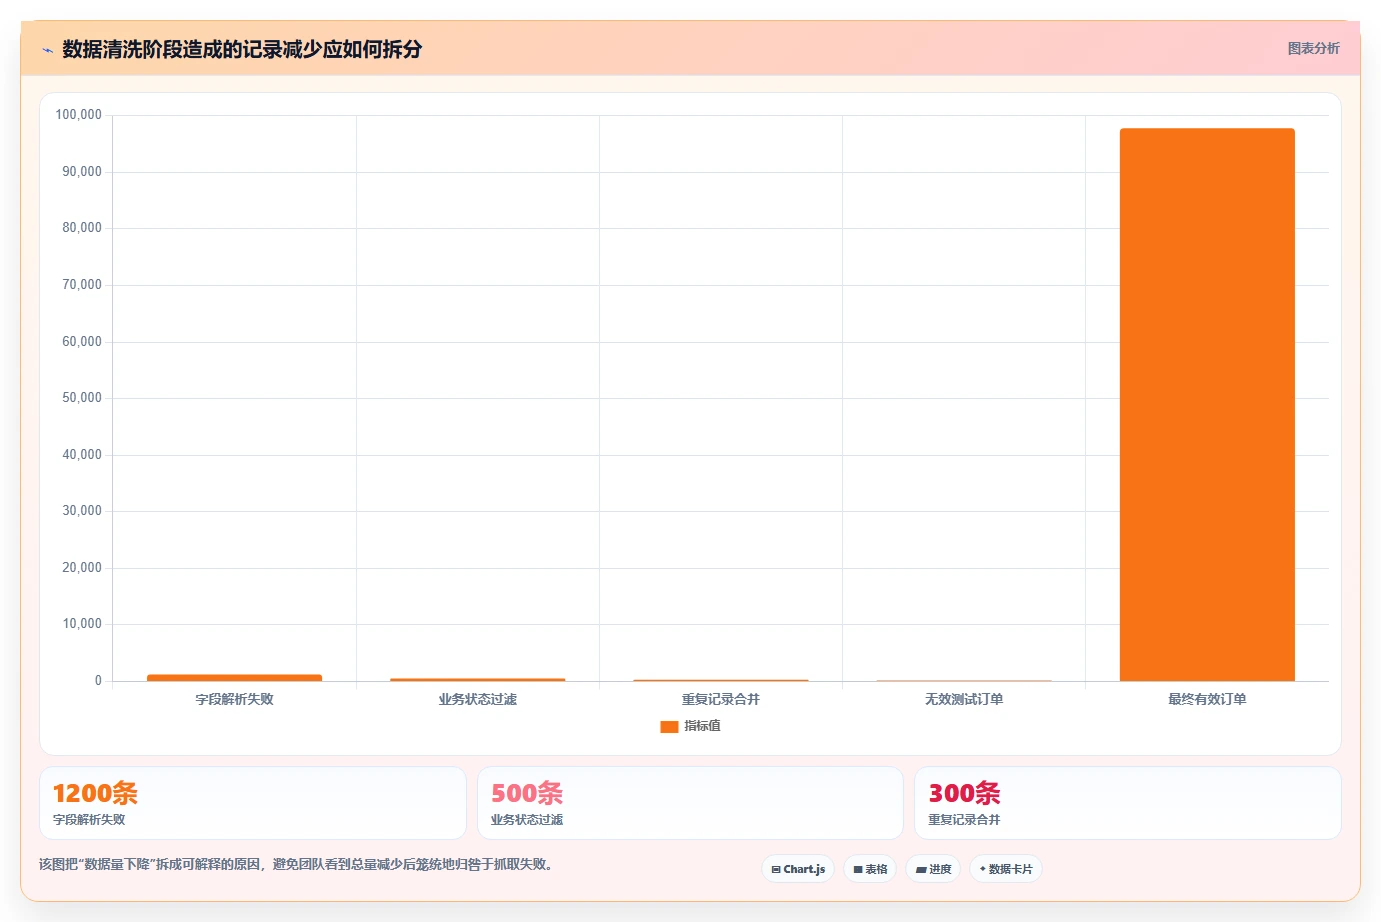The height and width of the screenshot is (922, 1381).
Task: Click the 业务状态过滤 bar in chart
Action: (x=477, y=680)
